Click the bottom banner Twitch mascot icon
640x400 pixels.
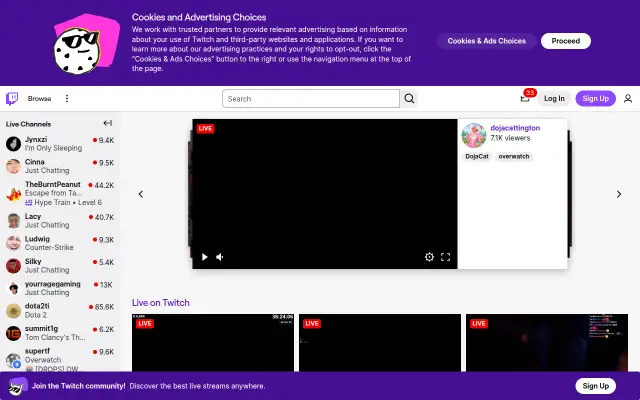(x=18, y=386)
